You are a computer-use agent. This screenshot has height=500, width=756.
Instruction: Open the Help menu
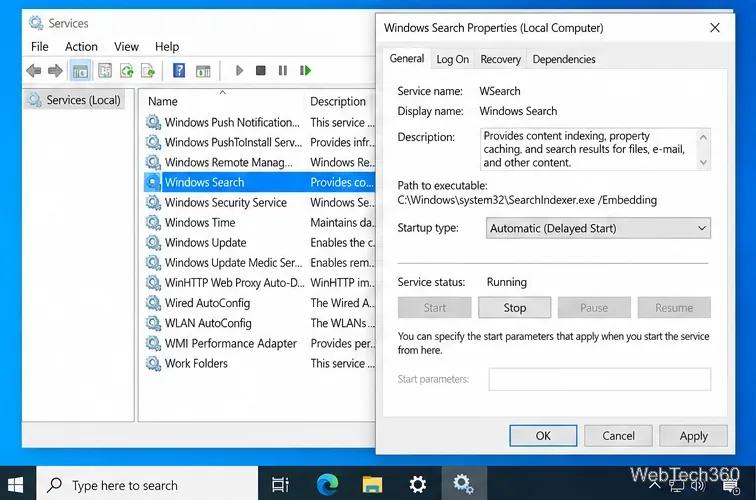pyautogui.click(x=167, y=47)
